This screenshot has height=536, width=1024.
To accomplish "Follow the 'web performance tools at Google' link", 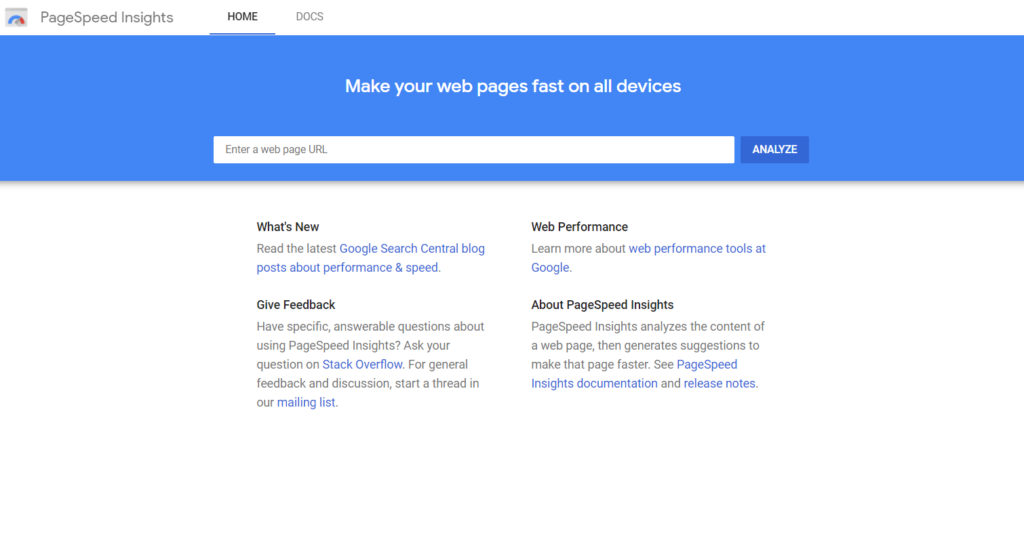I will pyautogui.click(x=648, y=258).
